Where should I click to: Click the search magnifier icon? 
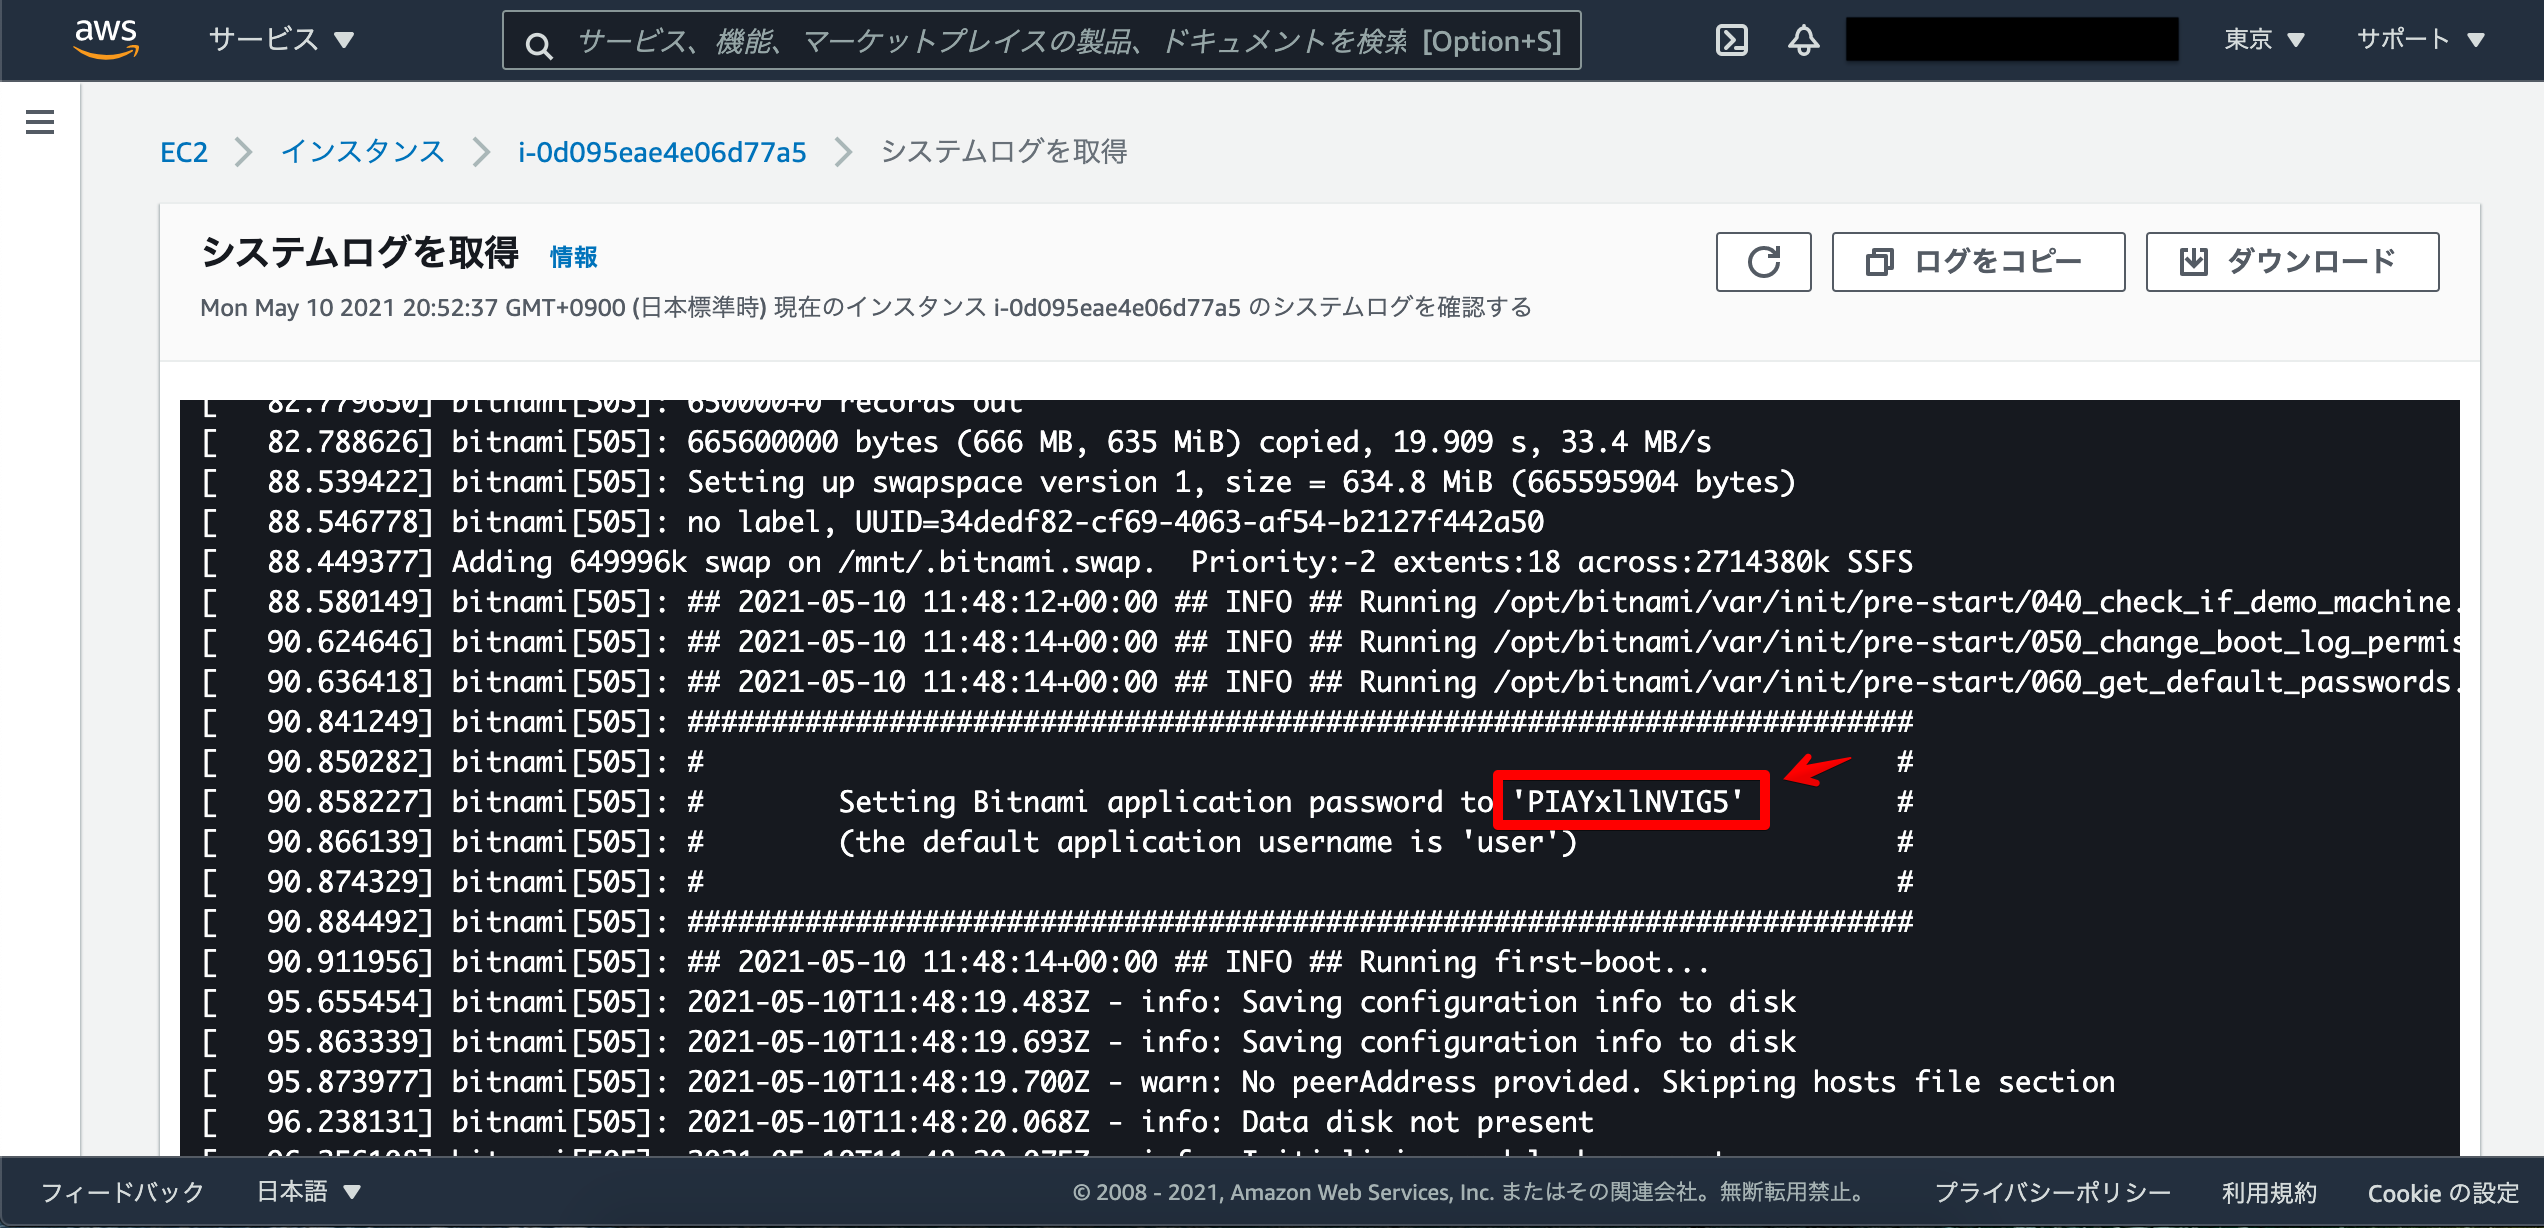(539, 44)
